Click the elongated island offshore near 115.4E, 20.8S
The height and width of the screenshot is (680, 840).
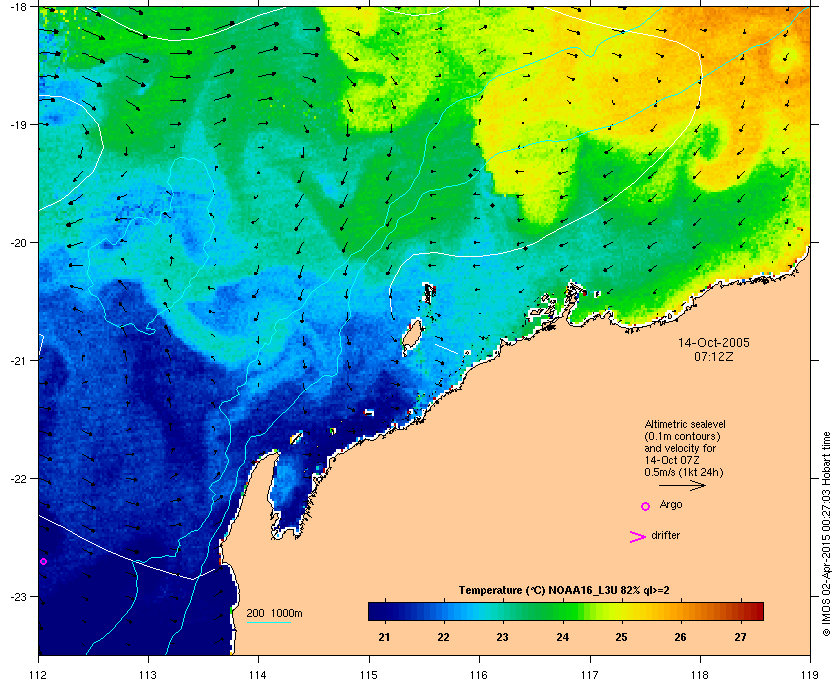(x=411, y=337)
